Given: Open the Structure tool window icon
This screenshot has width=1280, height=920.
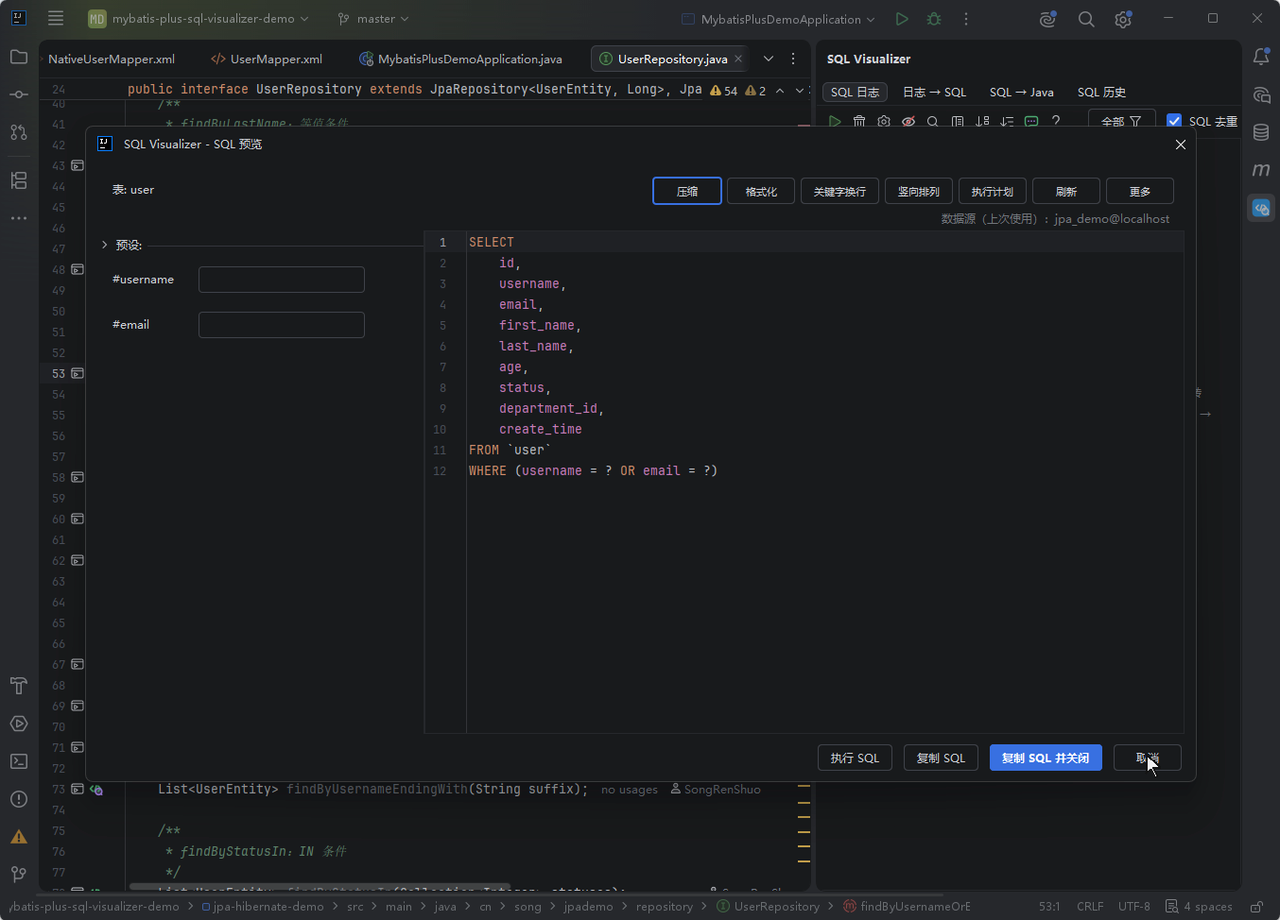Looking at the screenshot, I should click(x=19, y=180).
